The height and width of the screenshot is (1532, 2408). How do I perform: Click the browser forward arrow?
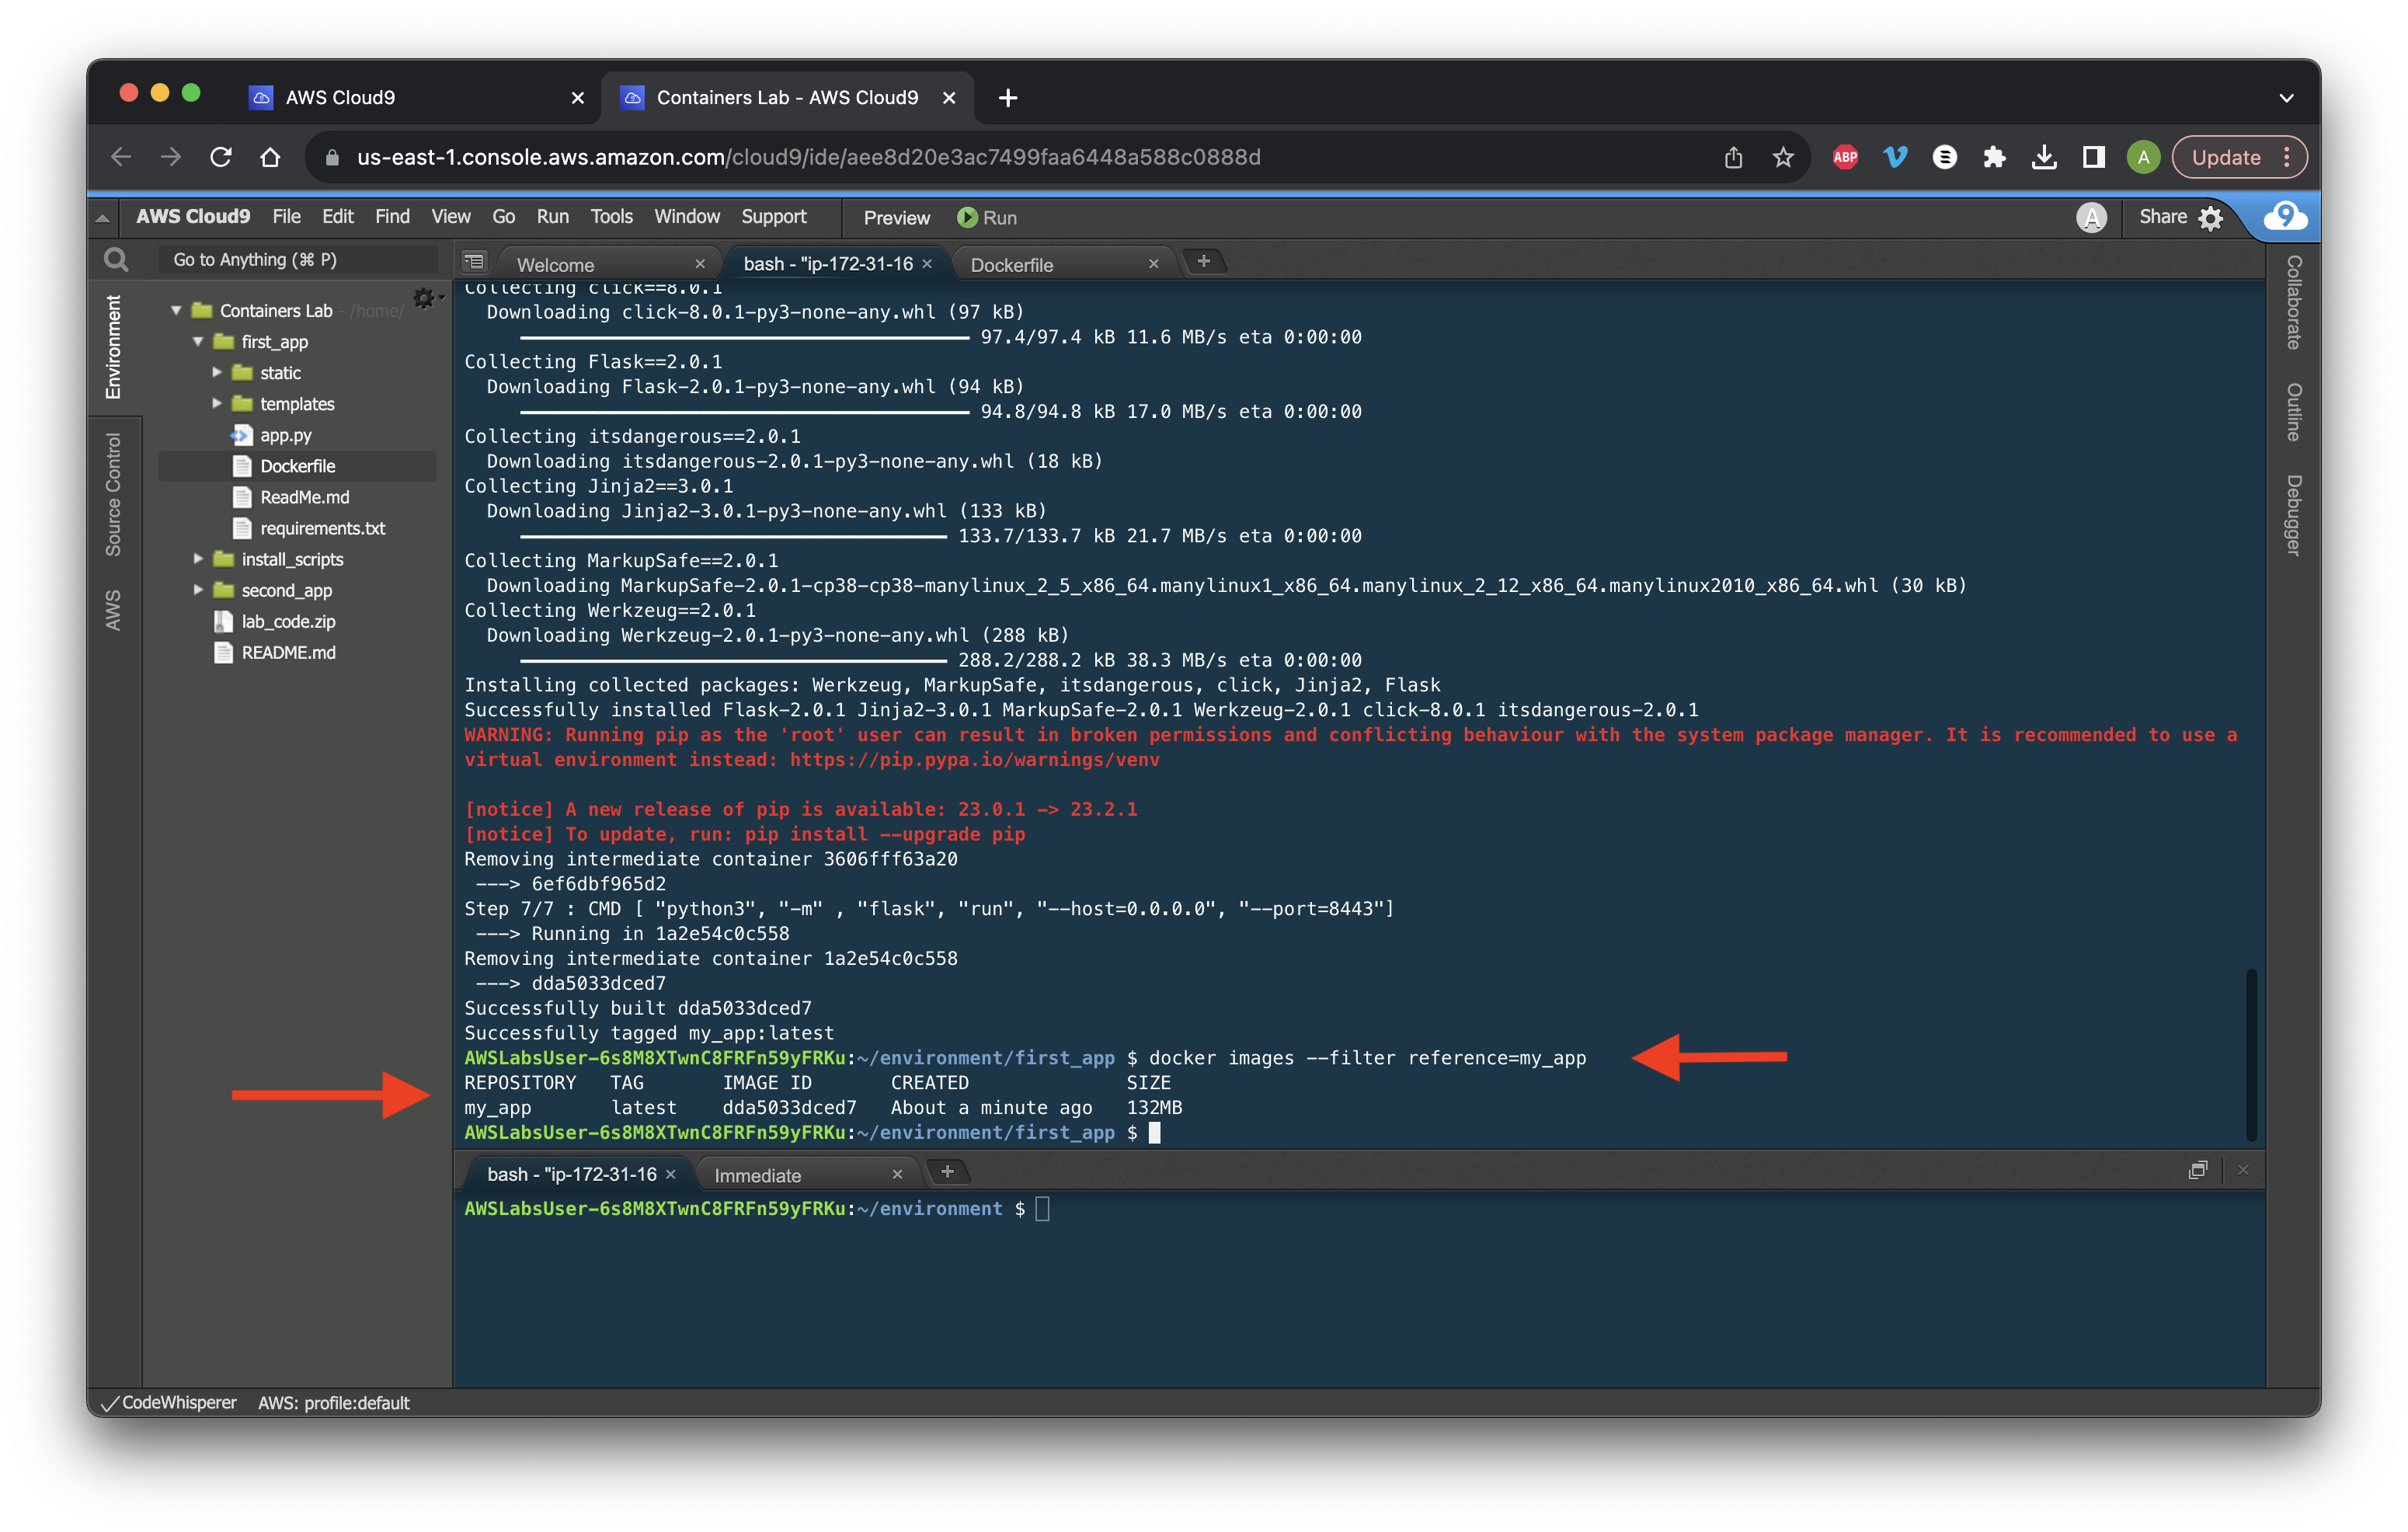(171, 157)
